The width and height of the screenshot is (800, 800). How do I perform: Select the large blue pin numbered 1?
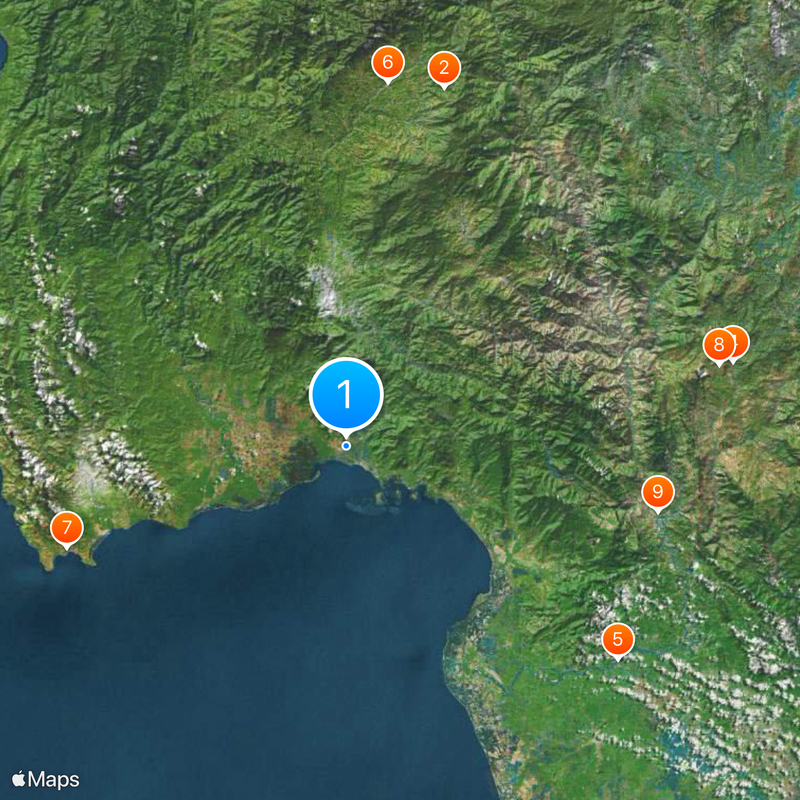click(346, 395)
